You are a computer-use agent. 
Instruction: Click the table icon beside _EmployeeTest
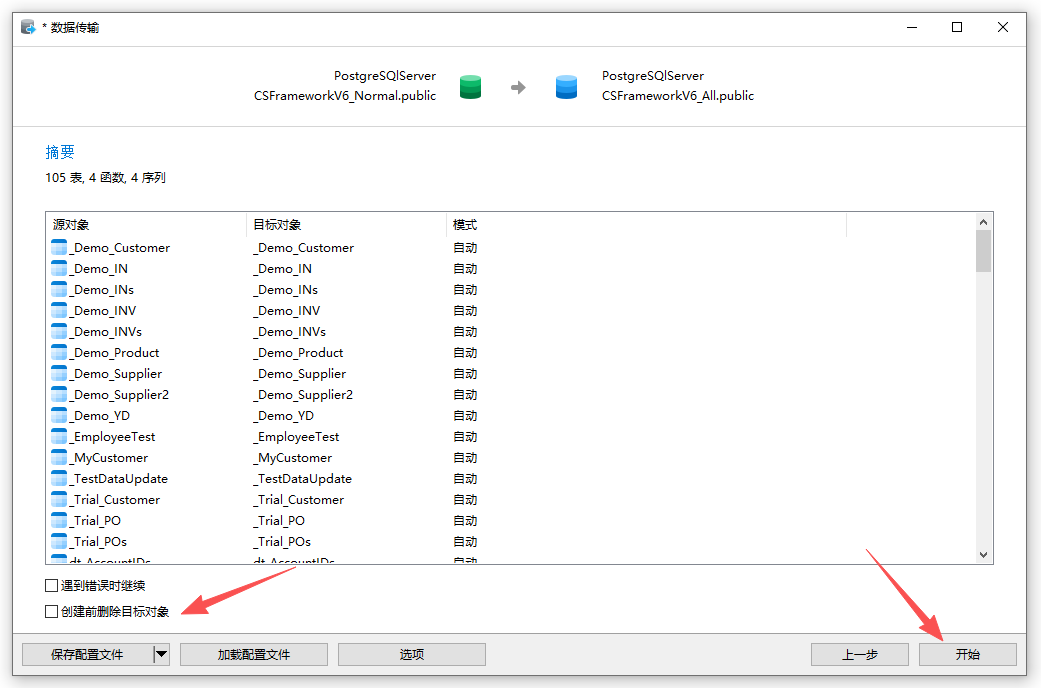click(57, 436)
